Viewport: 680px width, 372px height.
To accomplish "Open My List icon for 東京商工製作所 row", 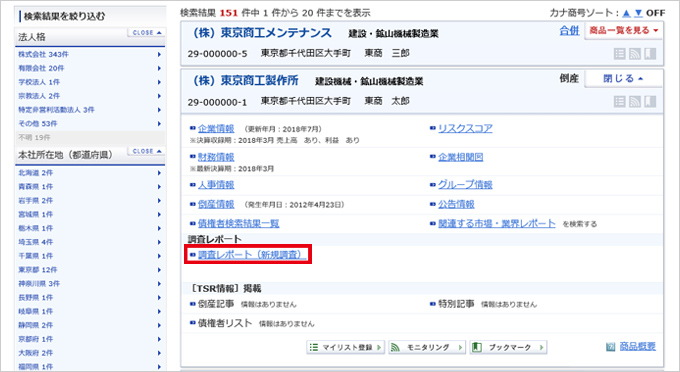I will (620, 101).
